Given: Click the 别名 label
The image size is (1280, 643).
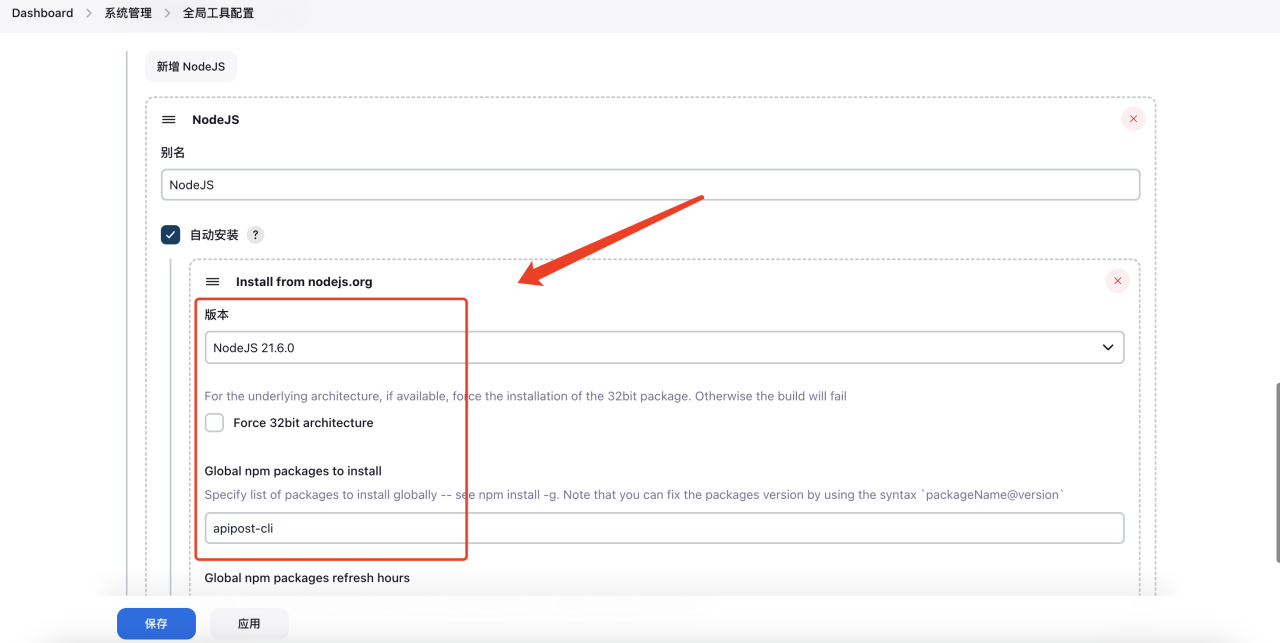Looking at the screenshot, I should (173, 153).
